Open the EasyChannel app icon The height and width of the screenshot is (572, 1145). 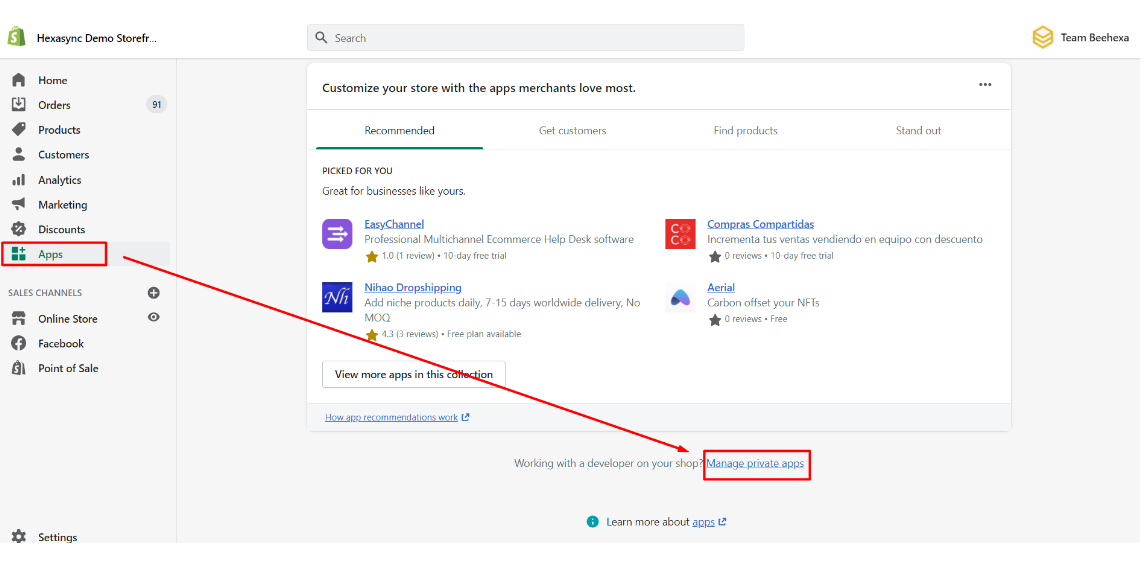coord(337,234)
